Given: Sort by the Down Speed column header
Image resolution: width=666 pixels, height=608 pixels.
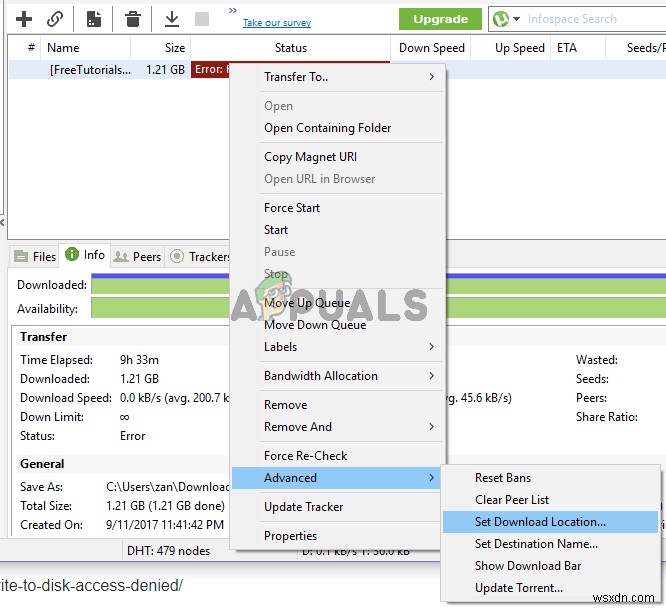Looking at the screenshot, I should [x=432, y=48].
